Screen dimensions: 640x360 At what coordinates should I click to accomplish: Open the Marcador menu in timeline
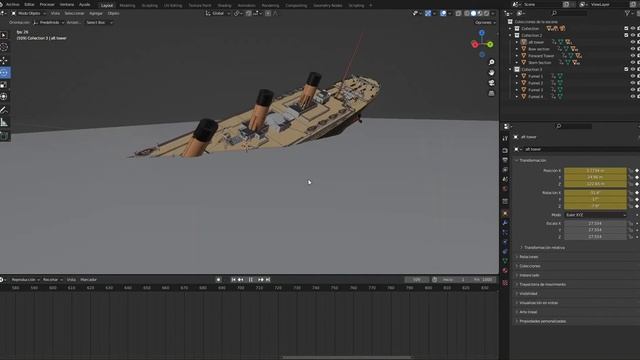tap(89, 280)
